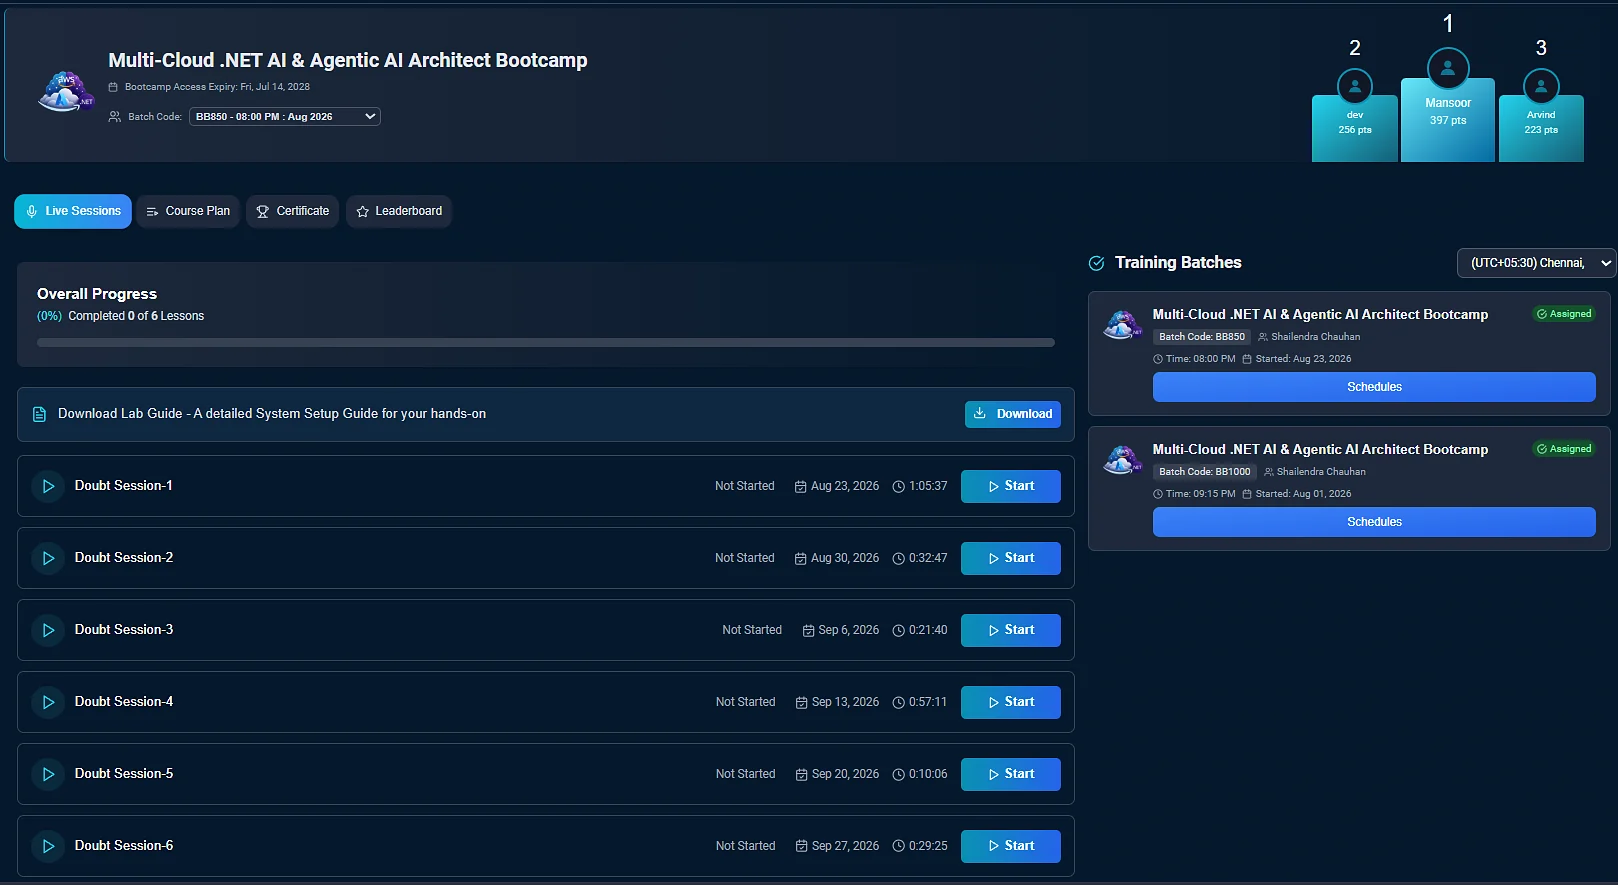Screen dimensions: 1618x885
Task: Open Schedules for batch BB1000
Action: (1374, 522)
